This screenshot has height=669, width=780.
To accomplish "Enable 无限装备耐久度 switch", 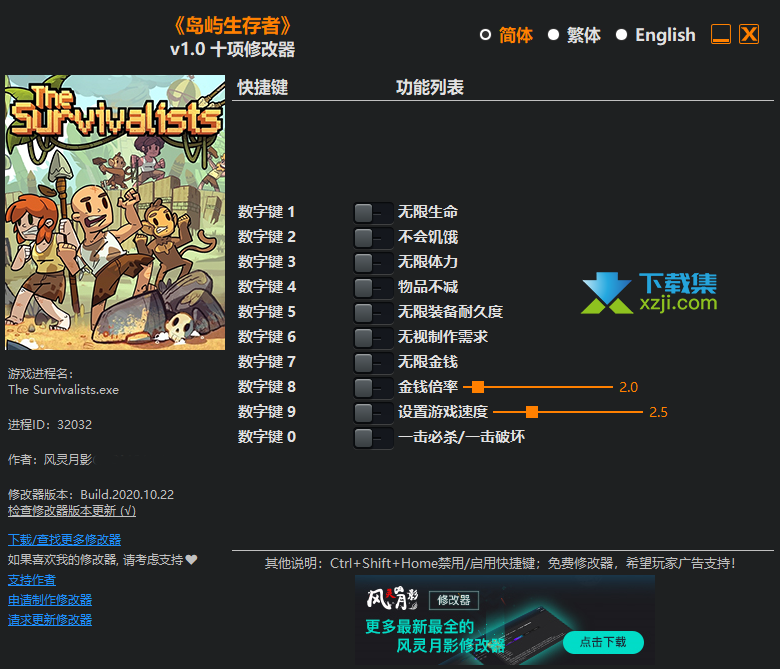I will pyautogui.click(x=373, y=313).
